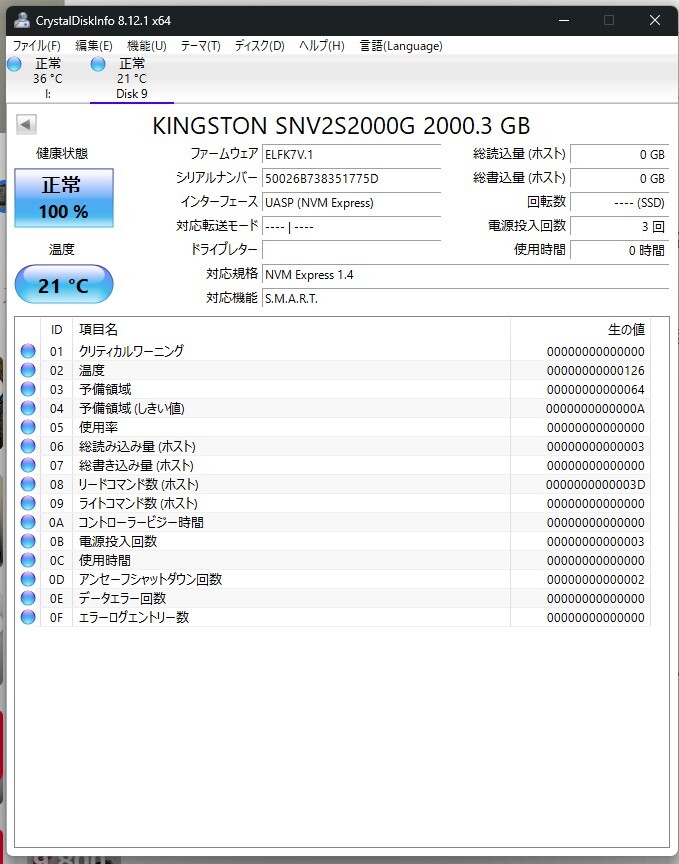Click the interface field UASP (NVM Express)
The height and width of the screenshot is (864, 679).
pyautogui.click(x=352, y=203)
